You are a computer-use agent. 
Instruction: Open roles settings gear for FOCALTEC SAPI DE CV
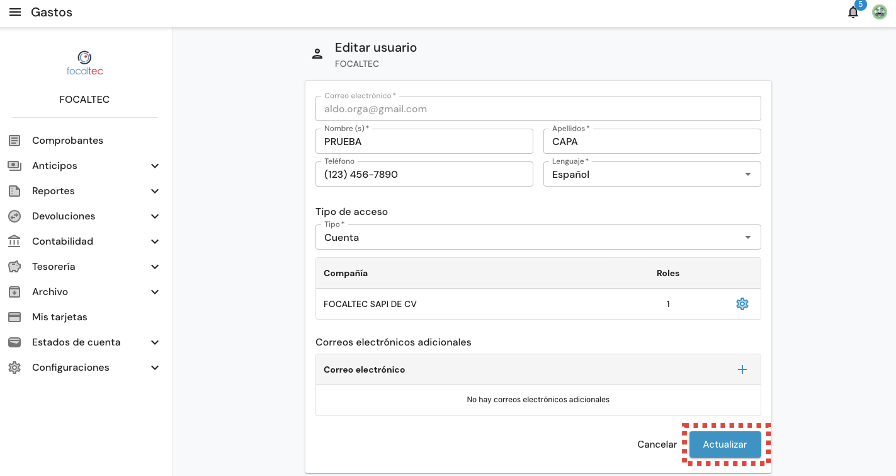(742, 304)
